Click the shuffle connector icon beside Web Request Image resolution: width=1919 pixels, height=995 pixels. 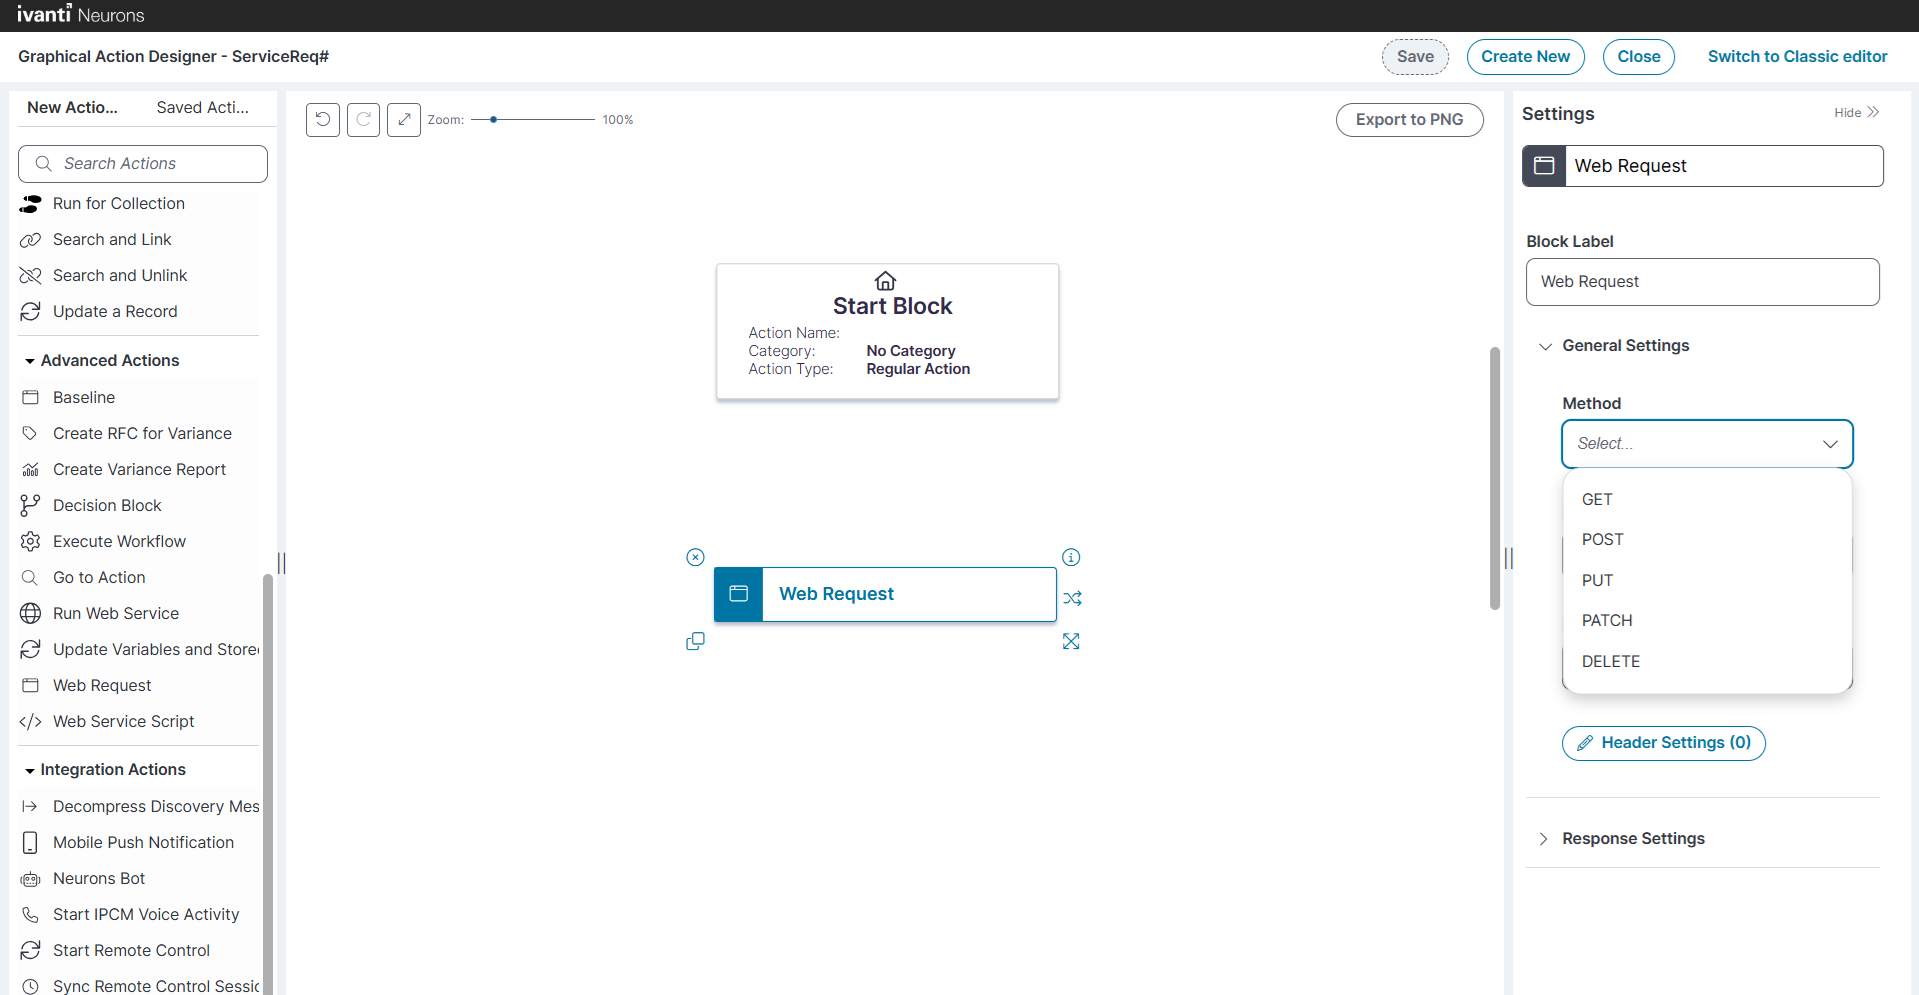1072,598
